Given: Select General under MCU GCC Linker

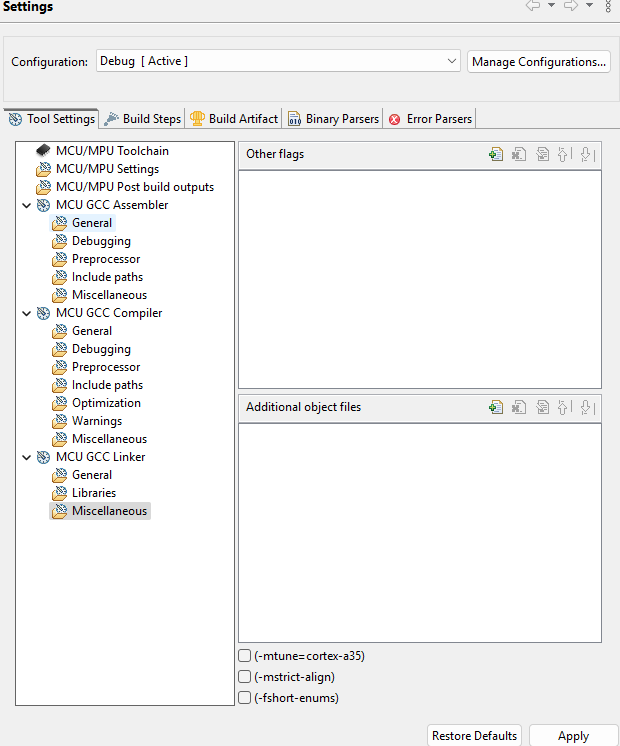Looking at the screenshot, I should point(92,475).
